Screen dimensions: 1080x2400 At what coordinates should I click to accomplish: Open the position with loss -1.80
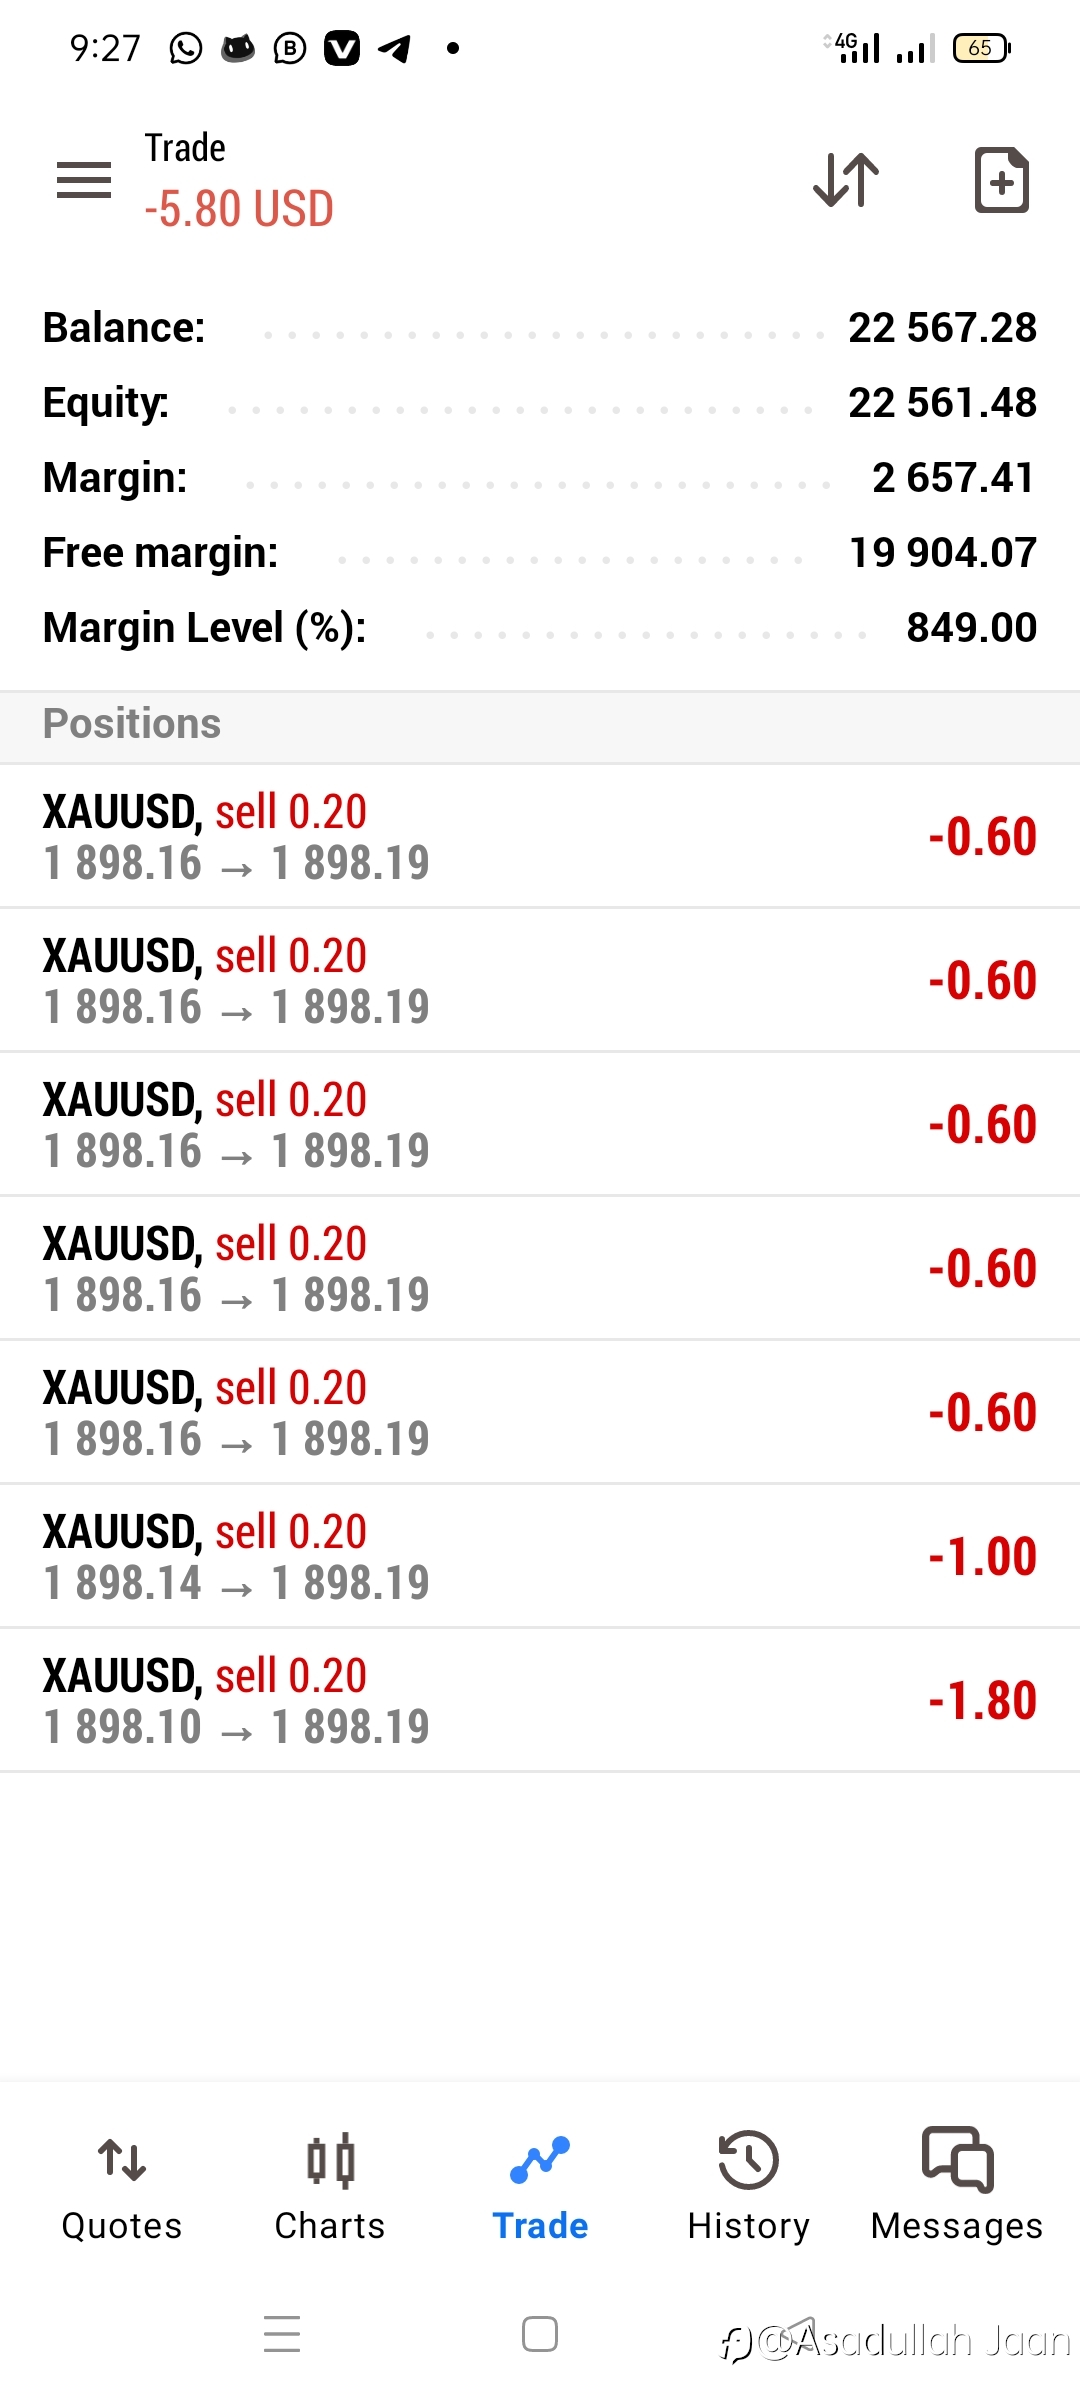pos(540,1700)
